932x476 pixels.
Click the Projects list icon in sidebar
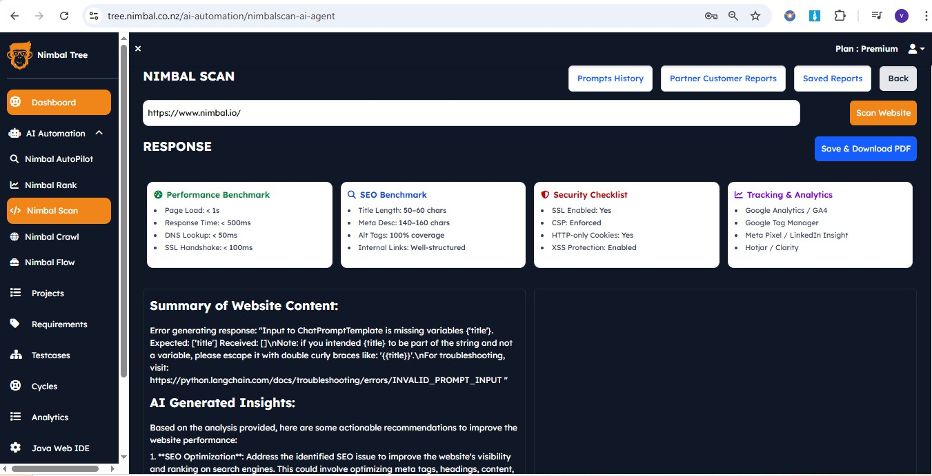(x=15, y=293)
